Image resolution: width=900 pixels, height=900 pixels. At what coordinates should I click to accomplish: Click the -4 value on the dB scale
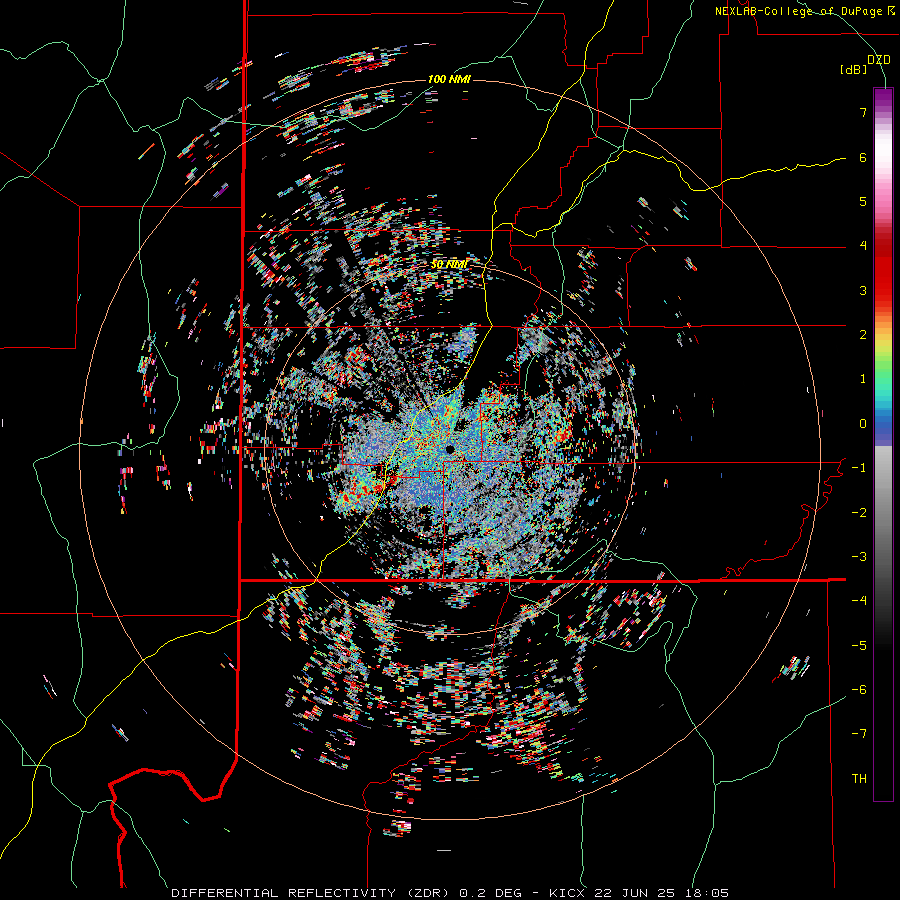coord(859,601)
